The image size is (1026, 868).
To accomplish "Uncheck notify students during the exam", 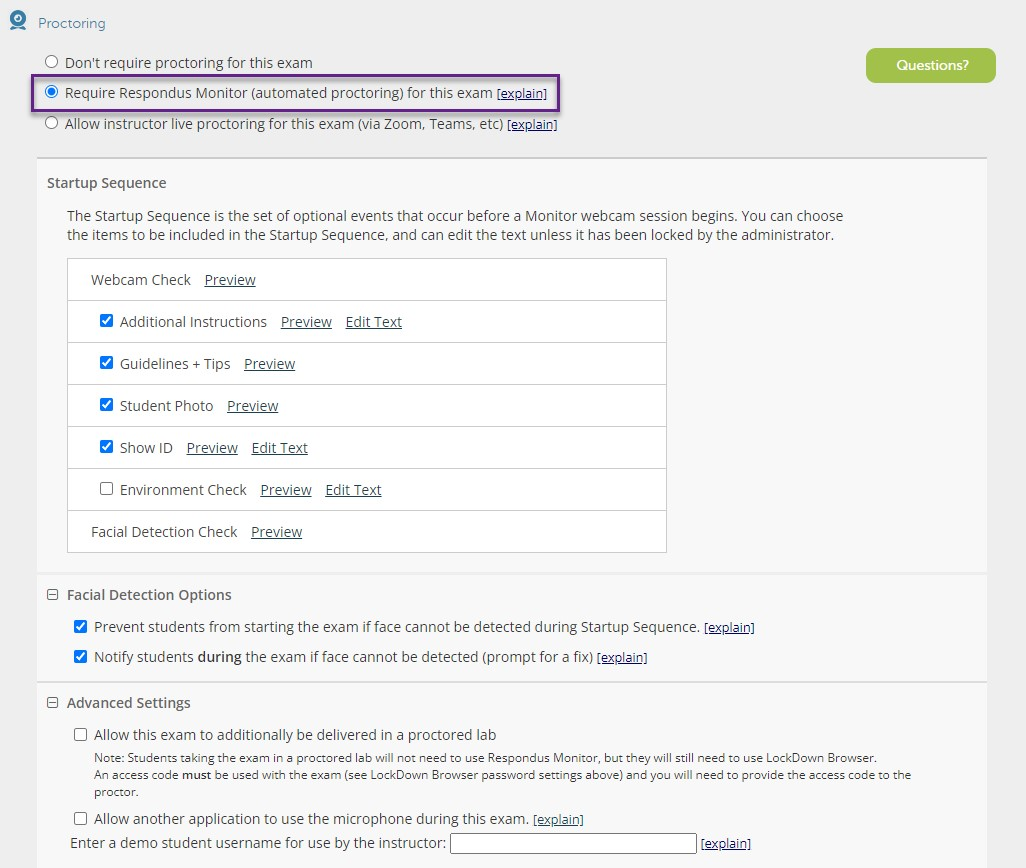I will pos(81,657).
